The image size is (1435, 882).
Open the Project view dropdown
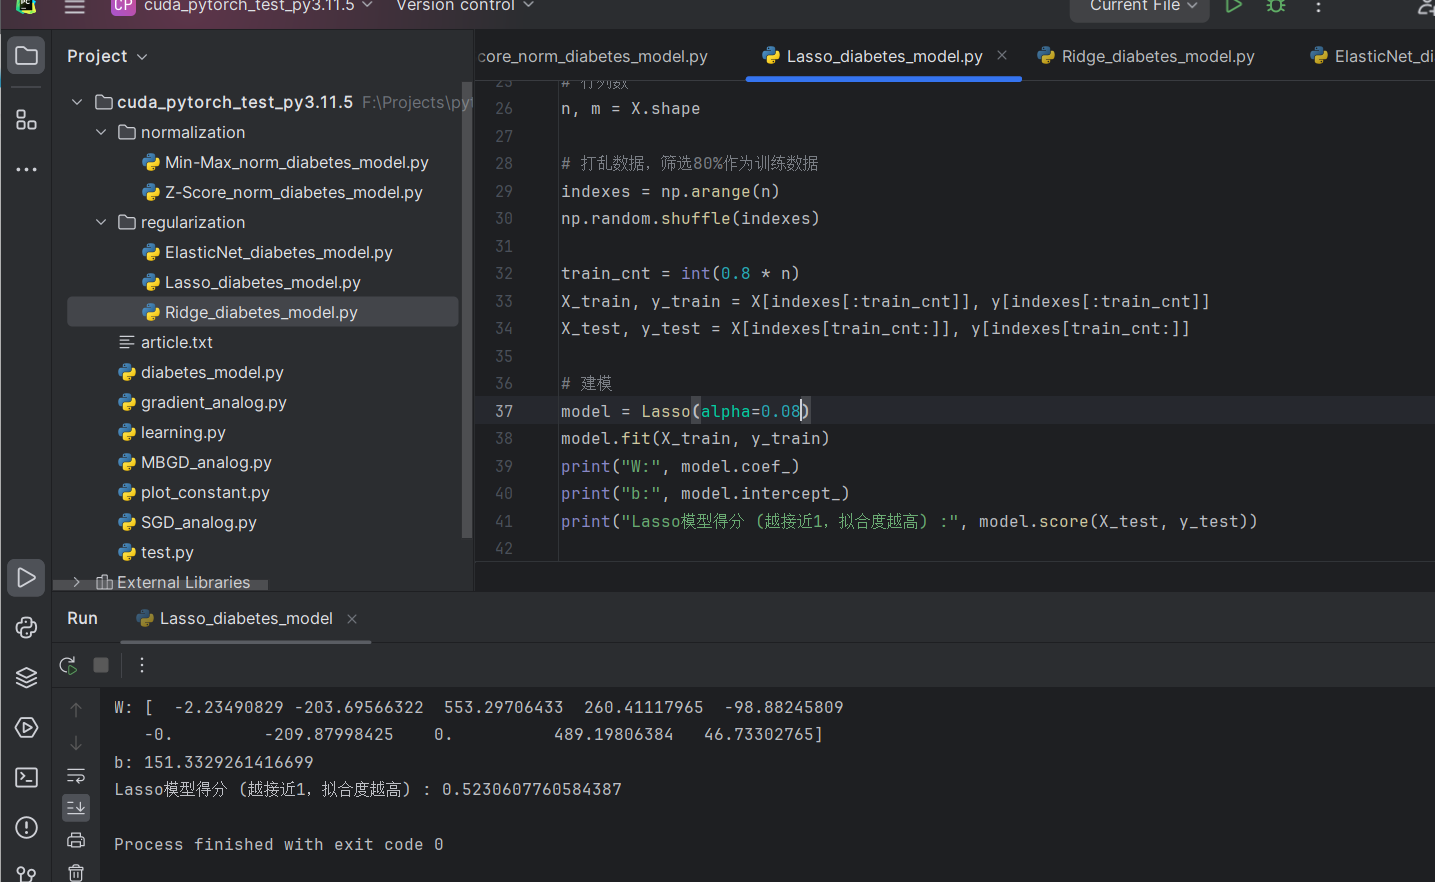(x=107, y=56)
